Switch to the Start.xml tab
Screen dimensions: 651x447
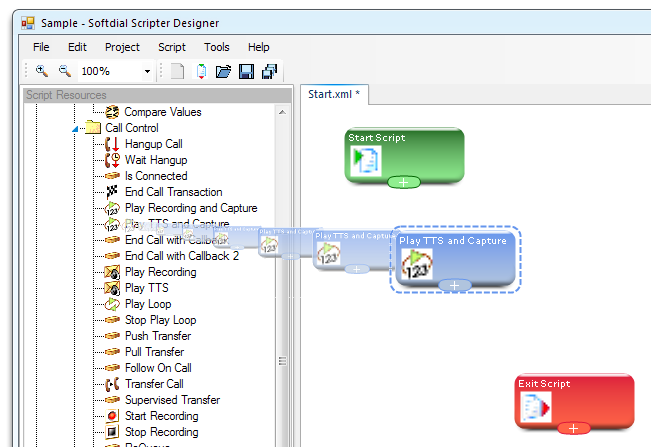click(334, 94)
